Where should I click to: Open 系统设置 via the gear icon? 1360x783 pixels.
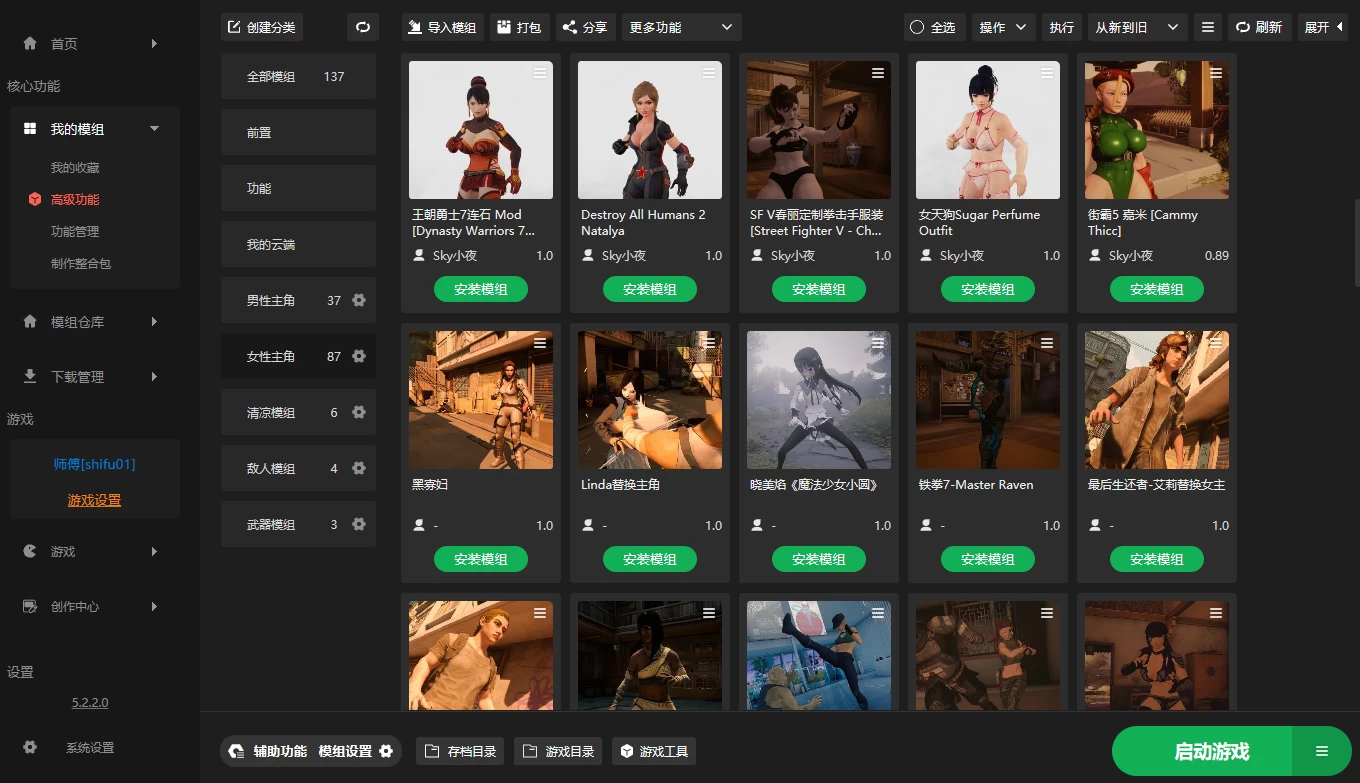tap(29, 747)
